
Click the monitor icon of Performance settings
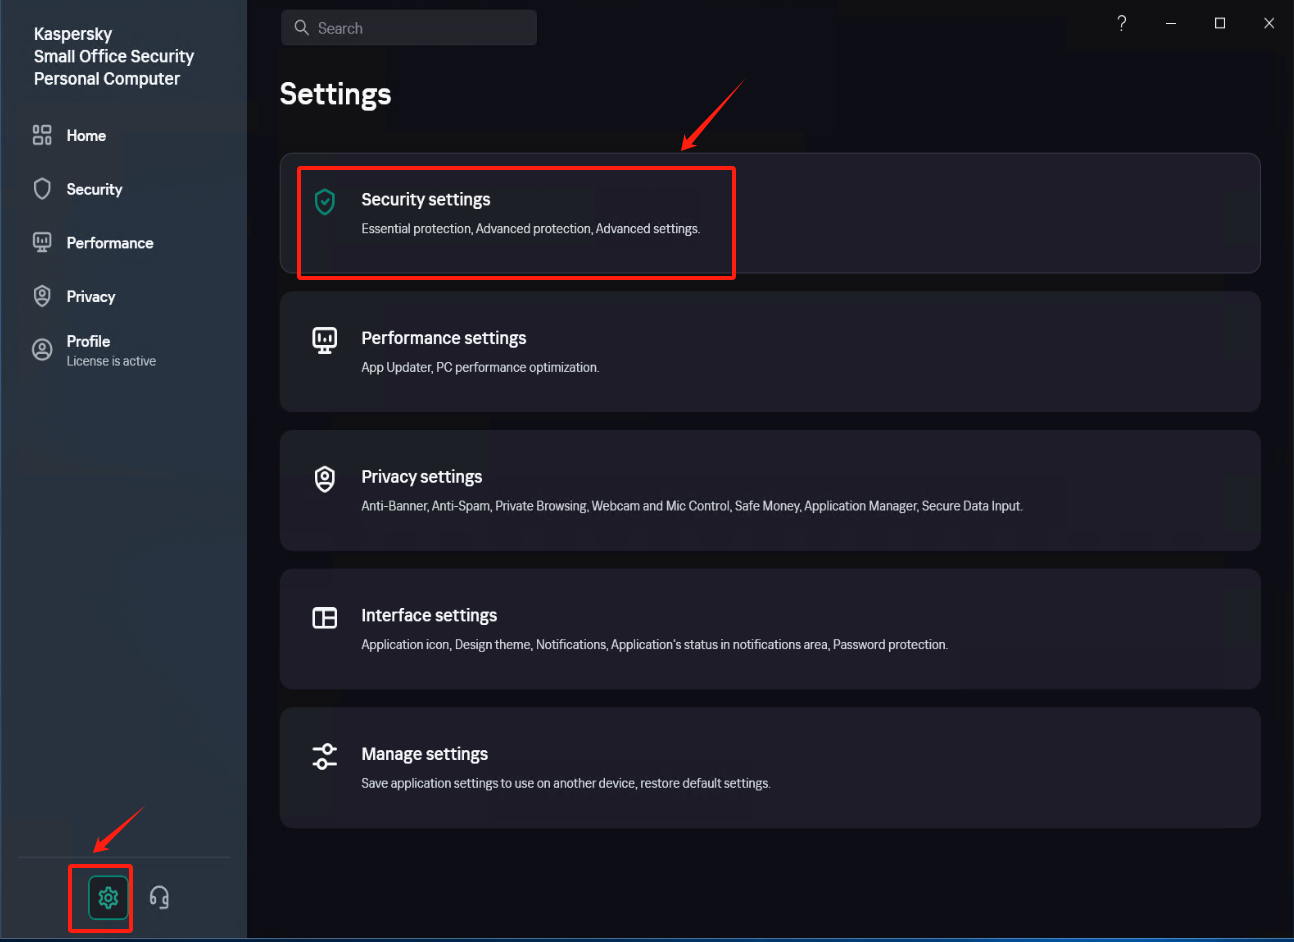(325, 341)
